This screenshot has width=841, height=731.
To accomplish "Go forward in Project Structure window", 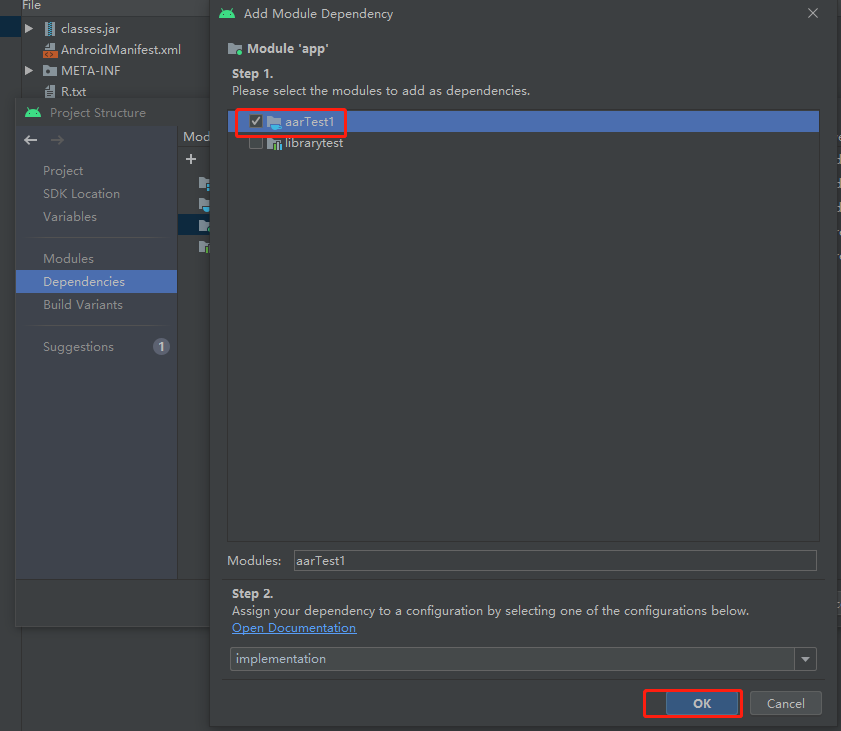I will click(x=57, y=140).
